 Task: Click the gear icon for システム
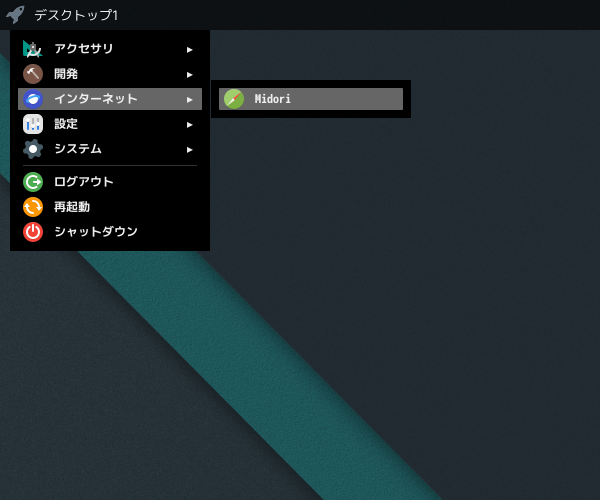(x=33, y=149)
